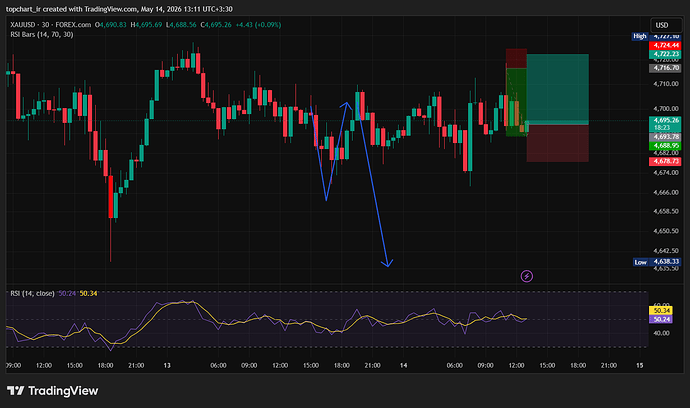Click the red 4,678.73 price tag
The width and height of the screenshot is (690, 408).
point(665,162)
